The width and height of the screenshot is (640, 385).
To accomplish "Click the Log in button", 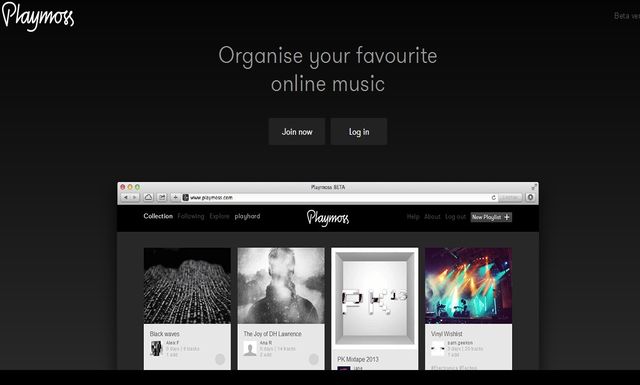I will click(x=359, y=131).
